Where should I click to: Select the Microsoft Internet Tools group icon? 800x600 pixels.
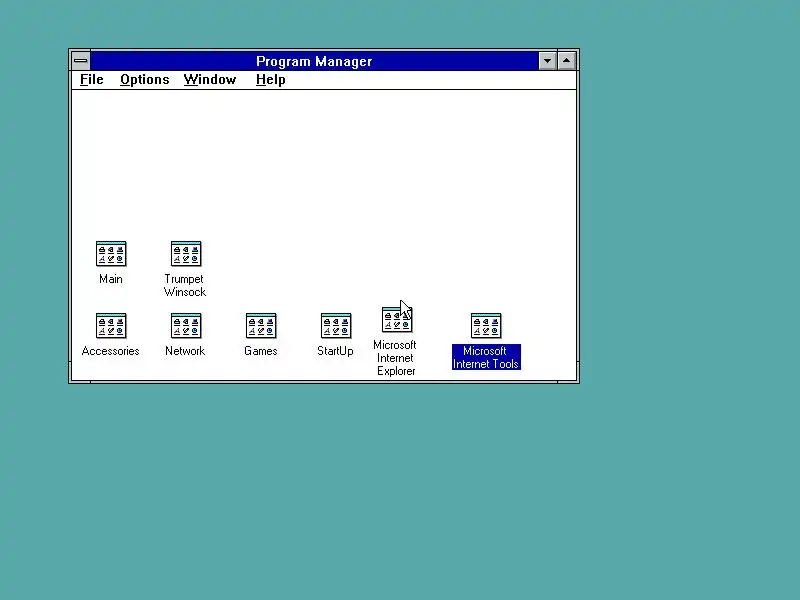pyautogui.click(x=486, y=326)
